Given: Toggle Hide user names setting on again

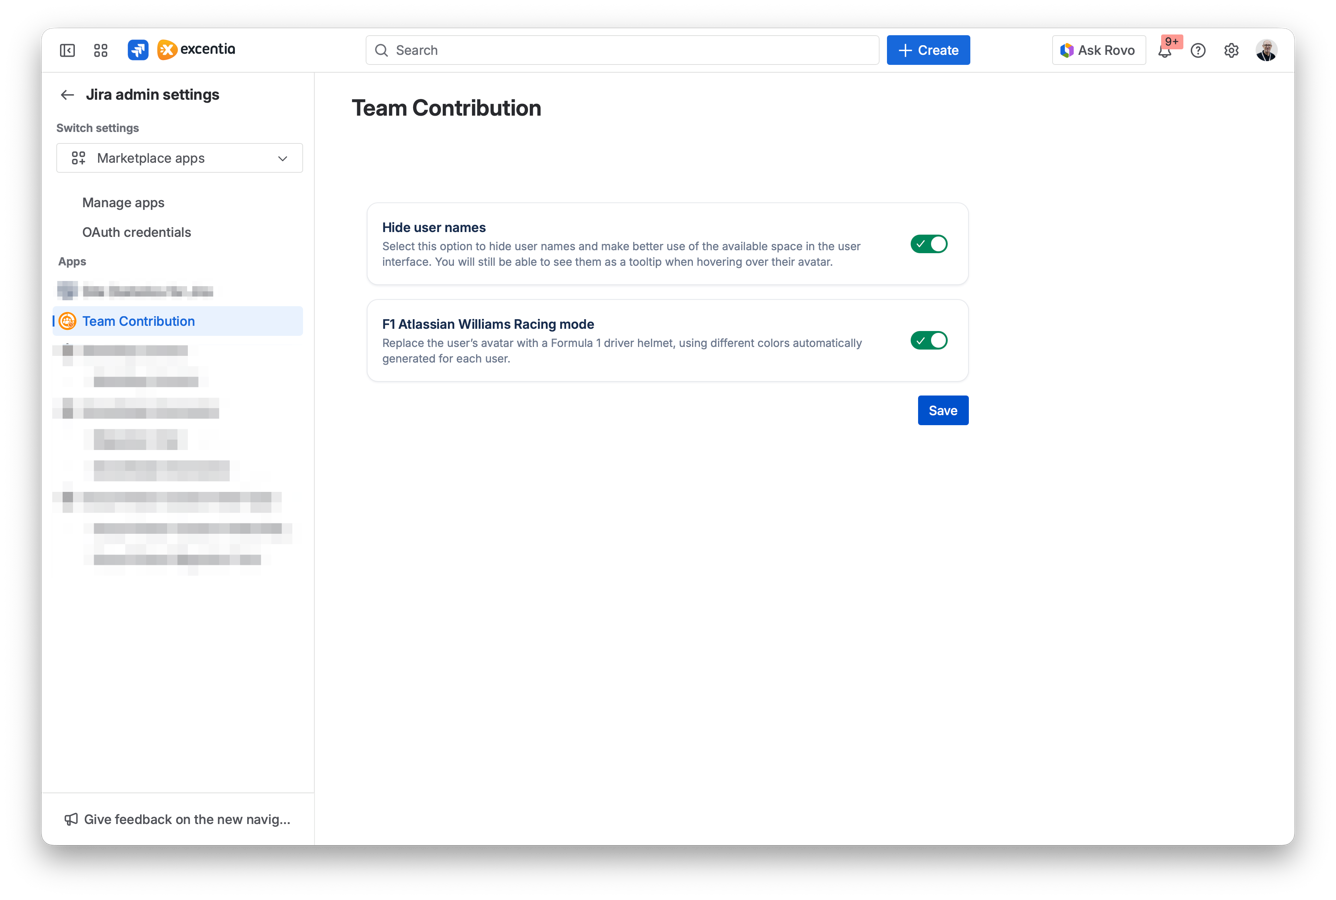Looking at the screenshot, I should click(929, 243).
